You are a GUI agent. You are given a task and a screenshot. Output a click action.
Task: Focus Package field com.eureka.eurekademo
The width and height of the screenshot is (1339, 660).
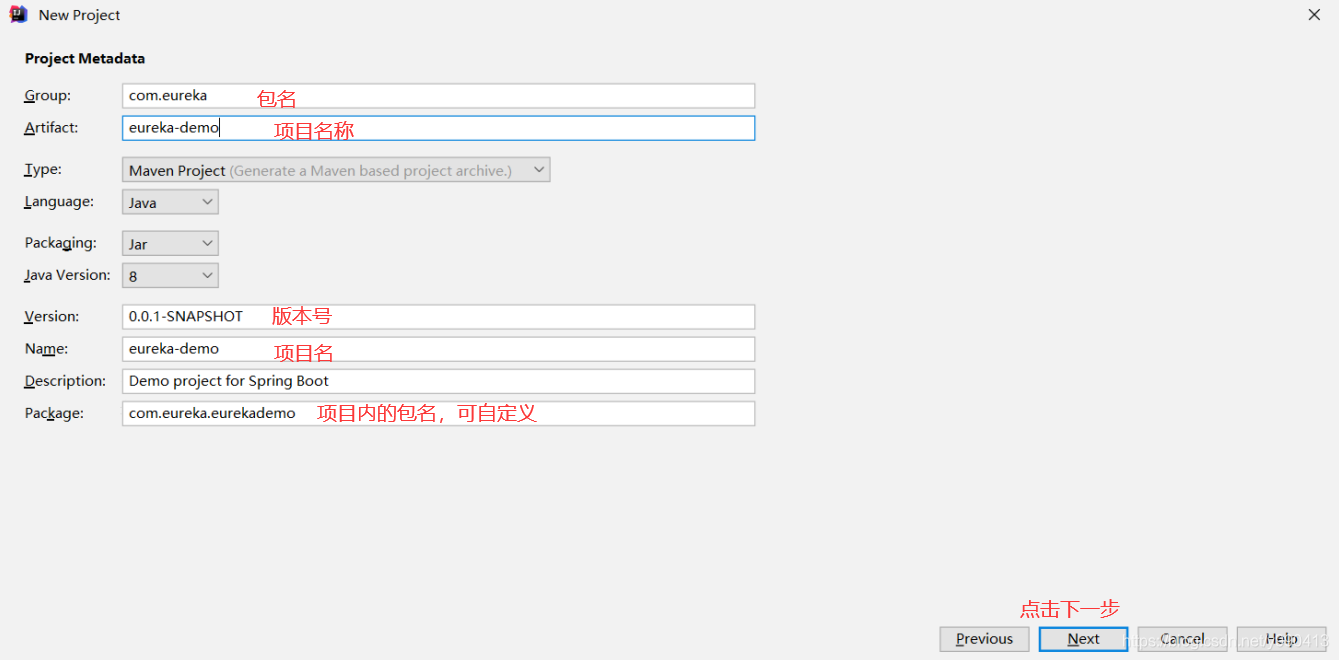tap(438, 413)
